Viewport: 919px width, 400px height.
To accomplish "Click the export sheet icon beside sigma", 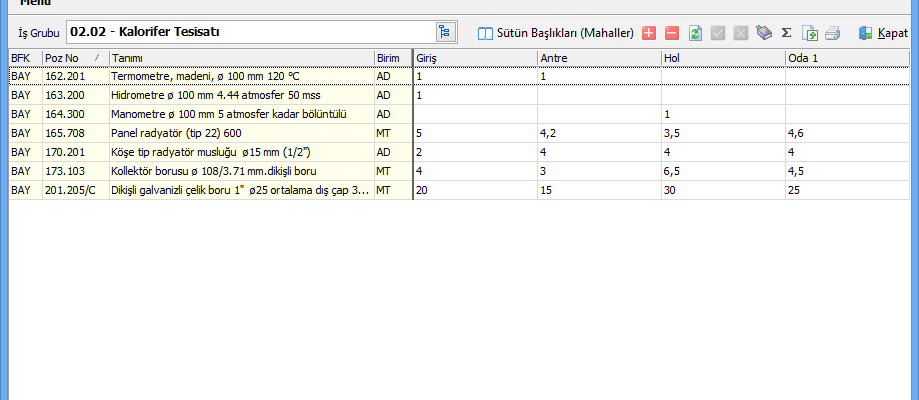I will 810,33.
